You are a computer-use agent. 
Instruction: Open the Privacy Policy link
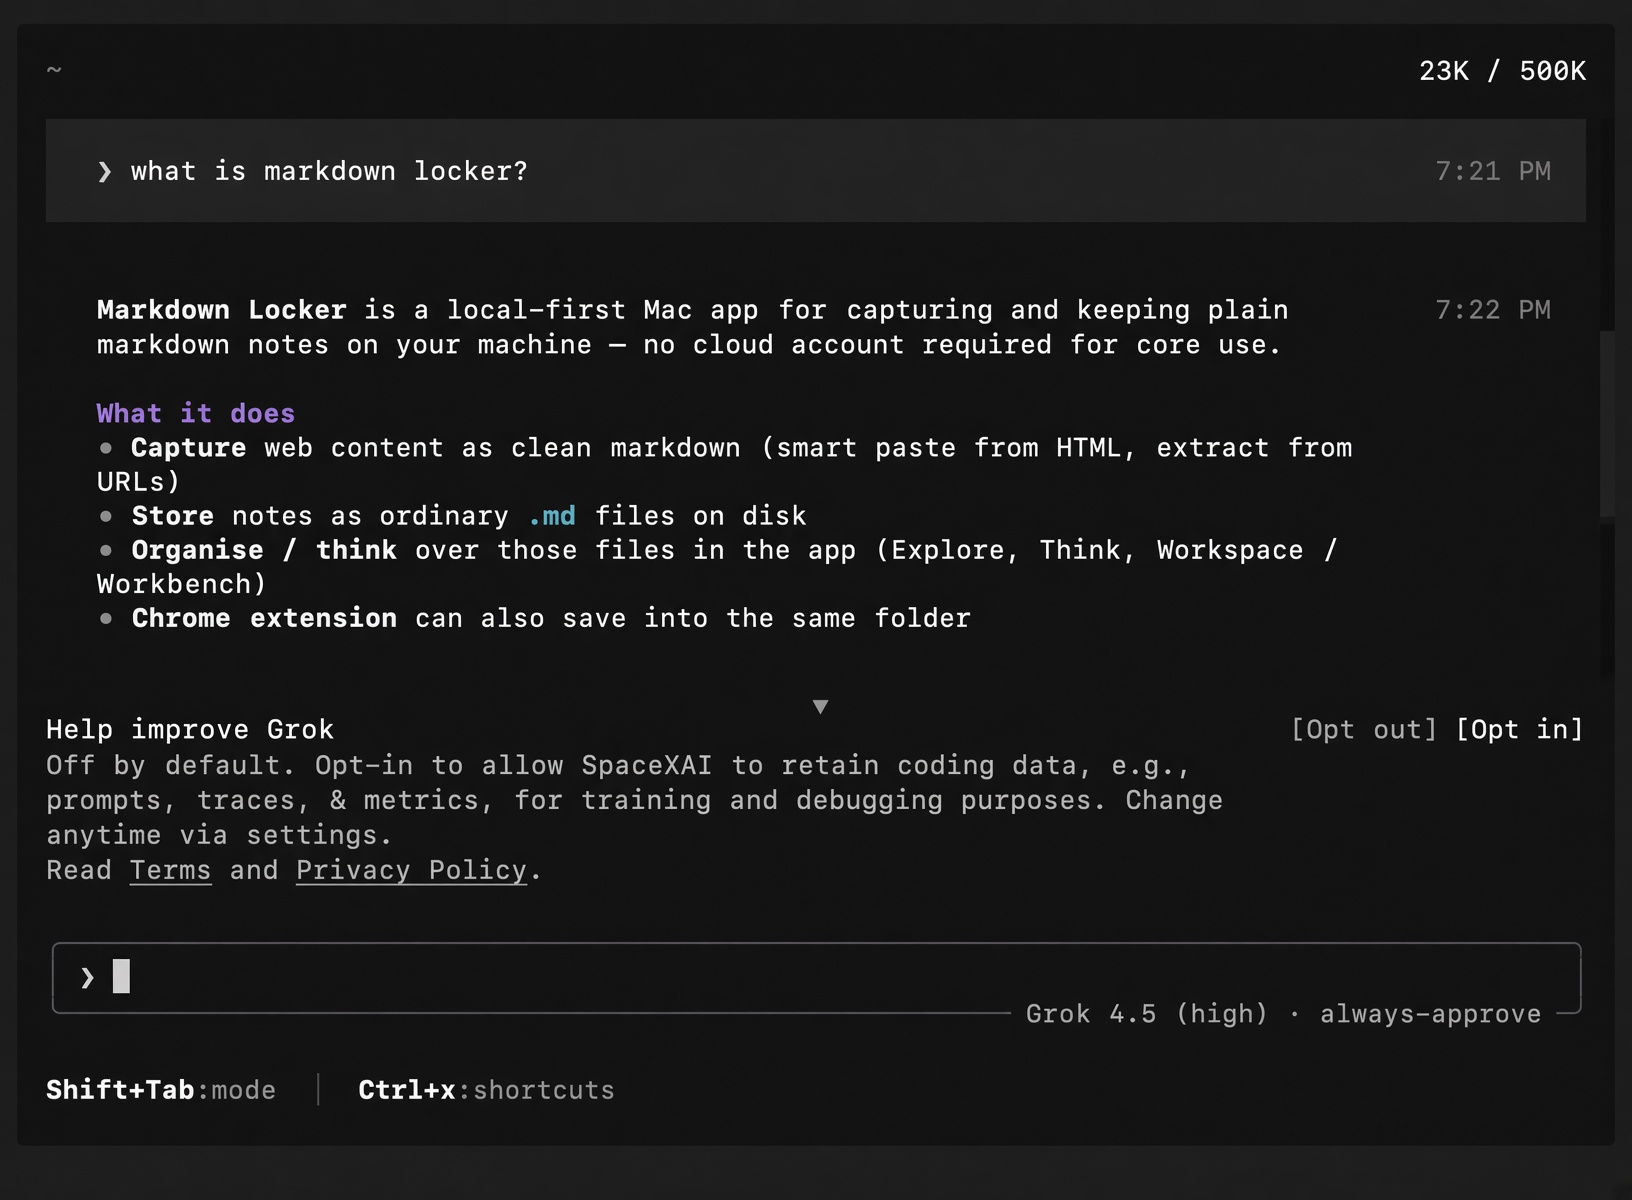tap(411, 870)
